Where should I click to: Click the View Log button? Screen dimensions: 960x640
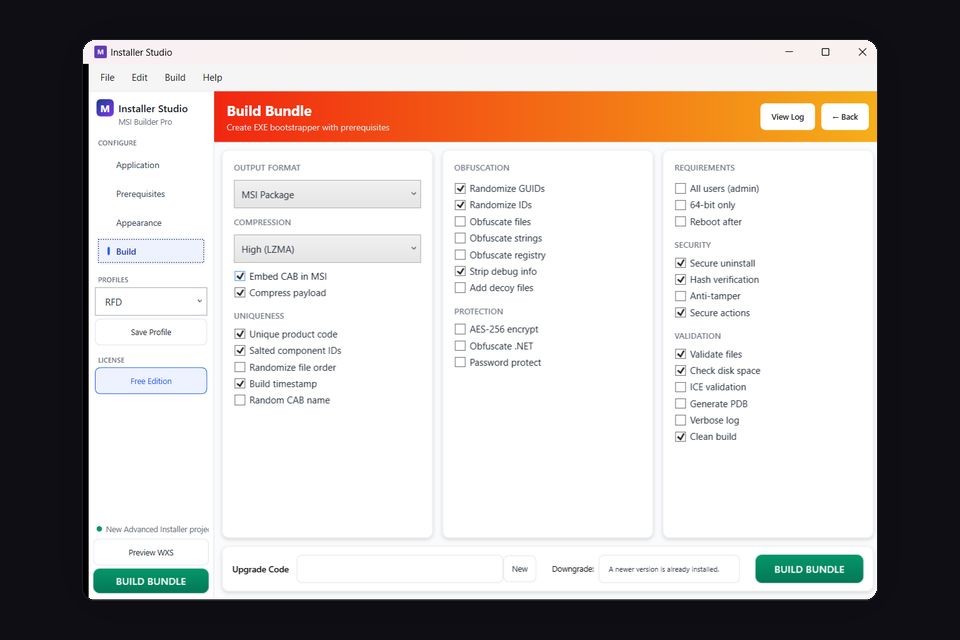[x=787, y=116]
